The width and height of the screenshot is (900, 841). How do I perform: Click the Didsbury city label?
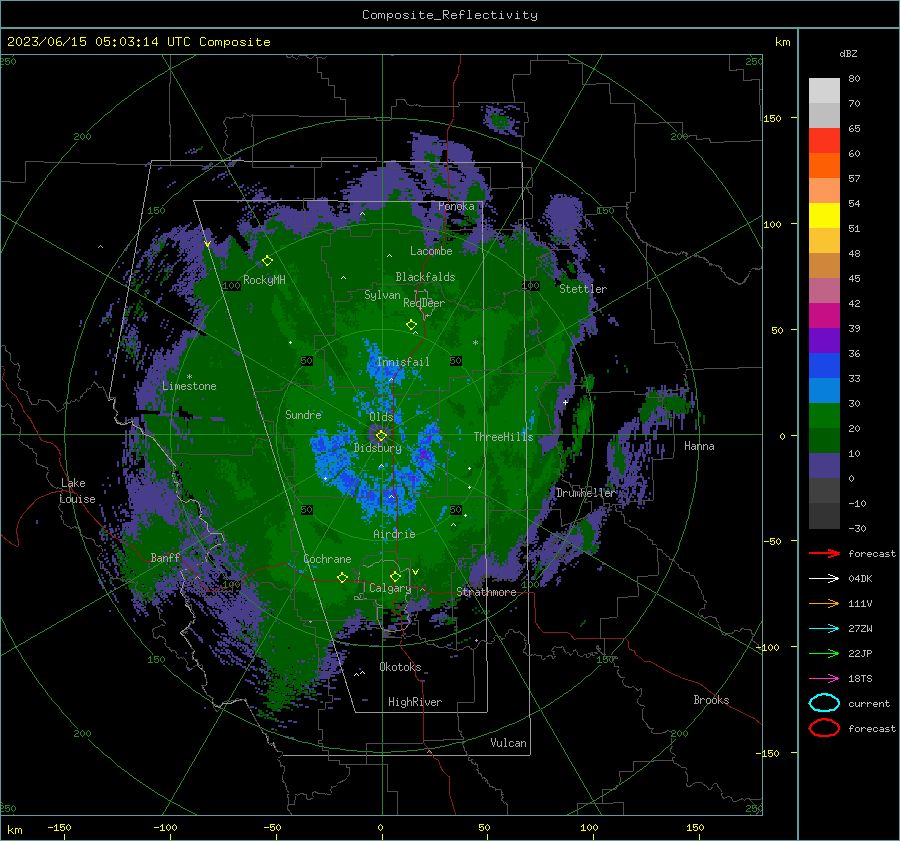378,448
